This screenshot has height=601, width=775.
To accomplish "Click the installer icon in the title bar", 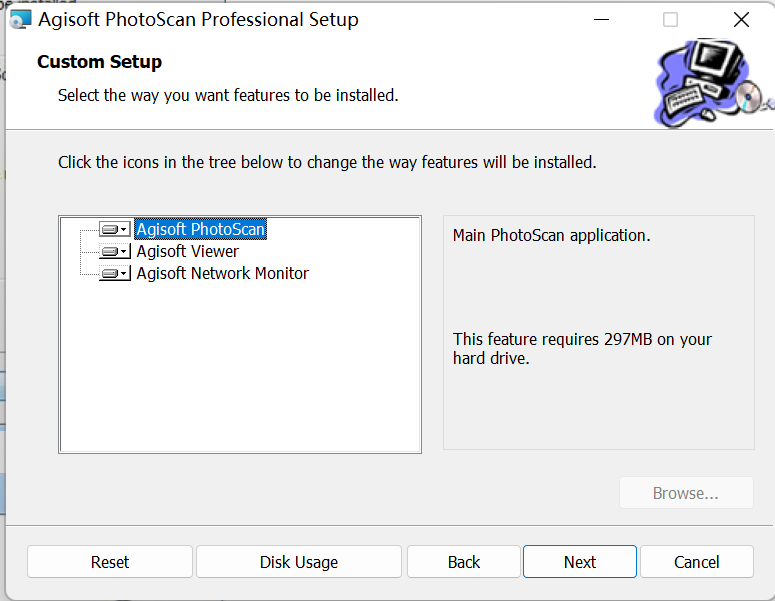I will (x=19, y=20).
